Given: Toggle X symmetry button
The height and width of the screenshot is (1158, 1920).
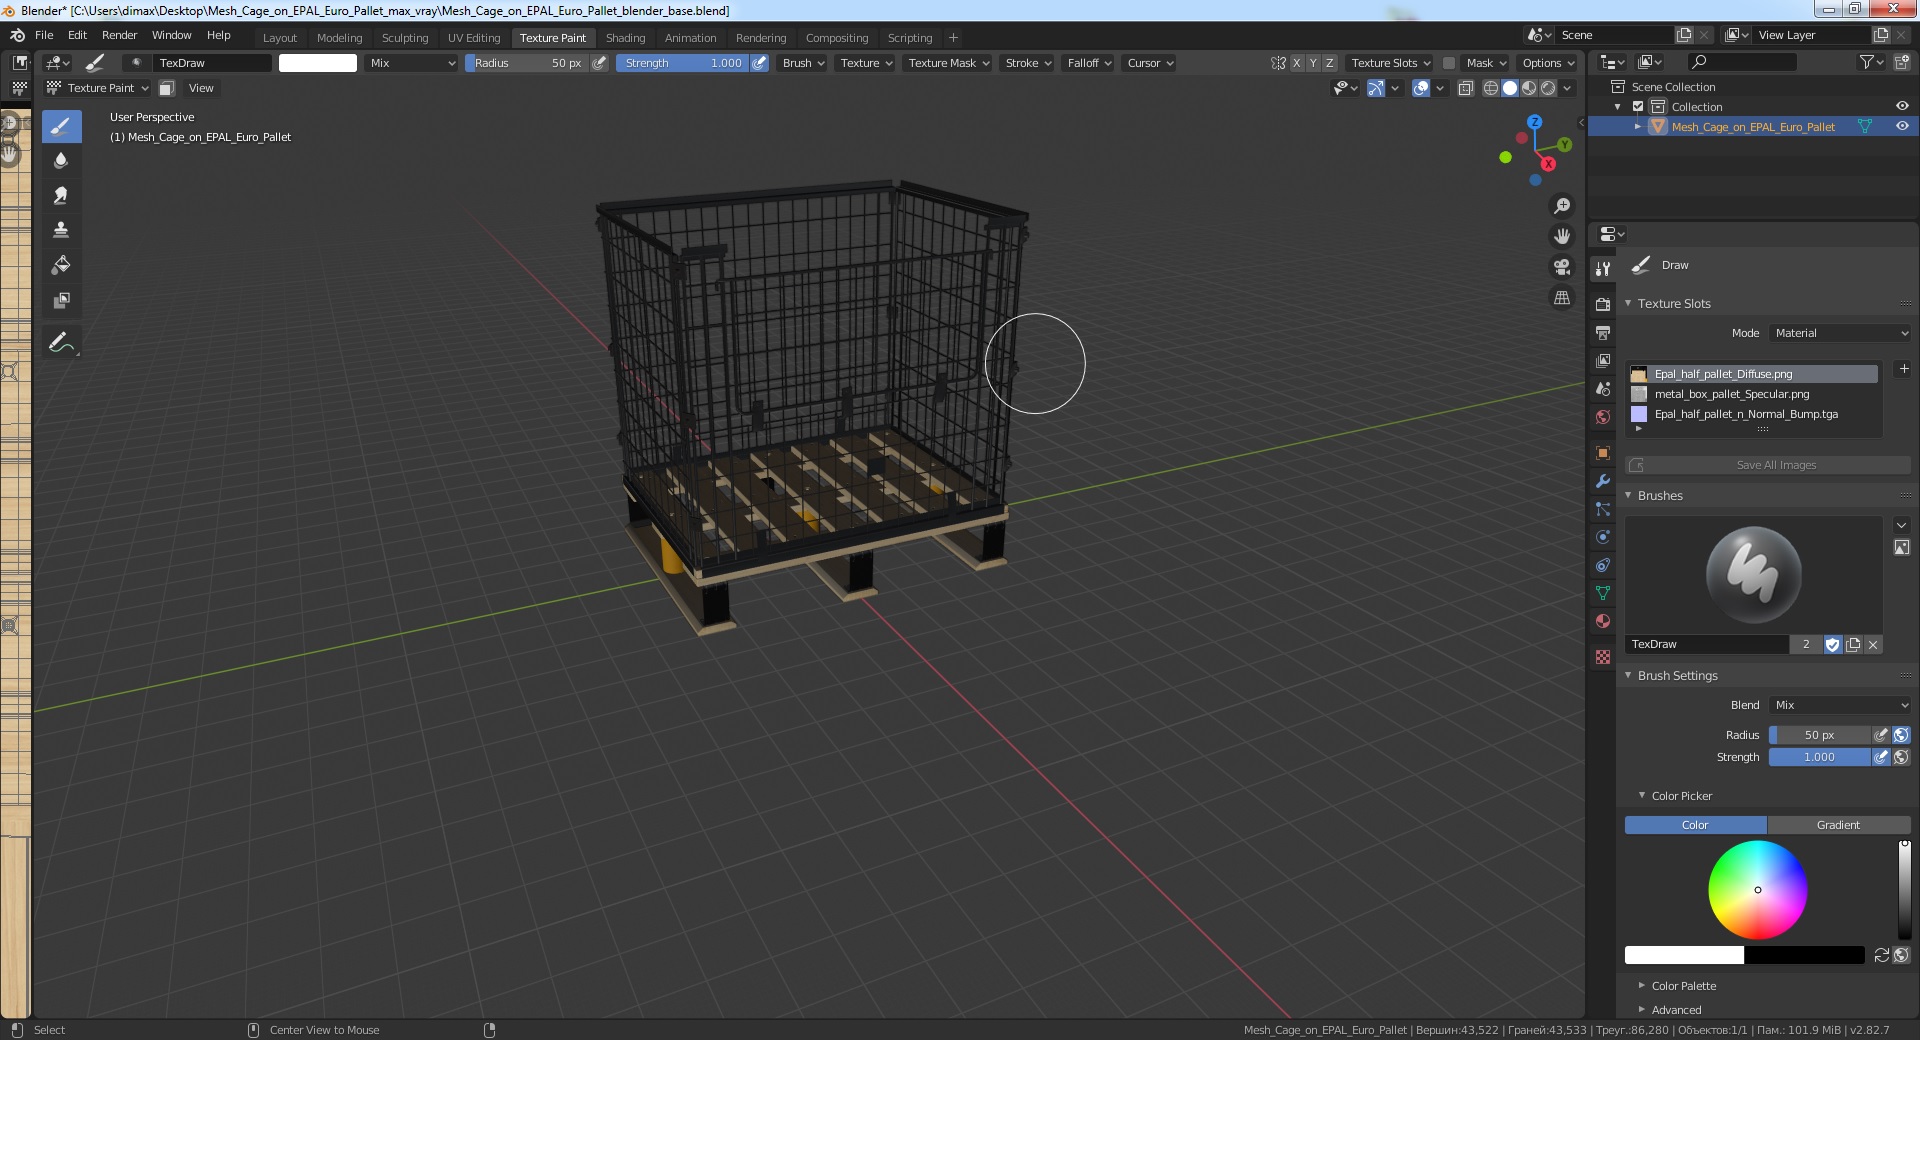Looking at the screenshot, I should tap(1297, 63).
